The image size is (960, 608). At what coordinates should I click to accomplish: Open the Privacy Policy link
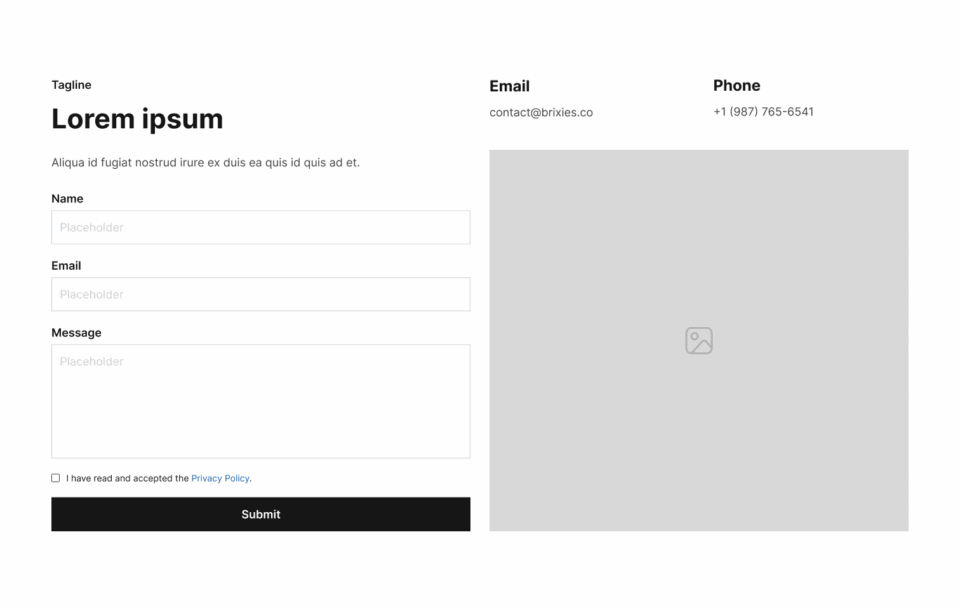[220, 478]
